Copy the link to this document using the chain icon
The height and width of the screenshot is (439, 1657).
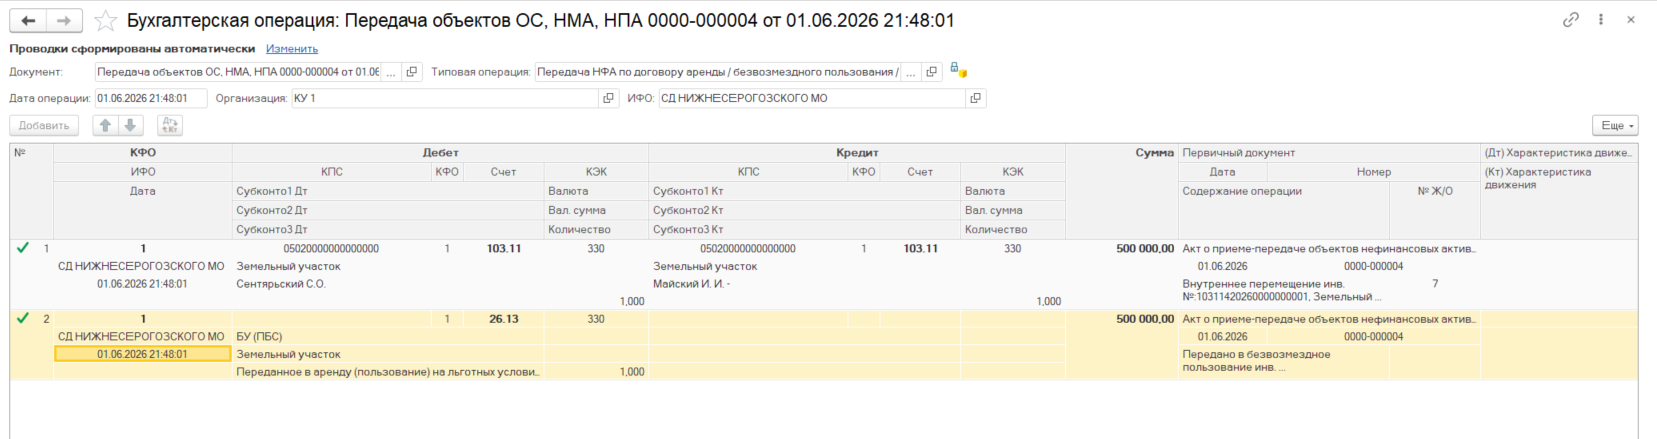(1571, 19)
